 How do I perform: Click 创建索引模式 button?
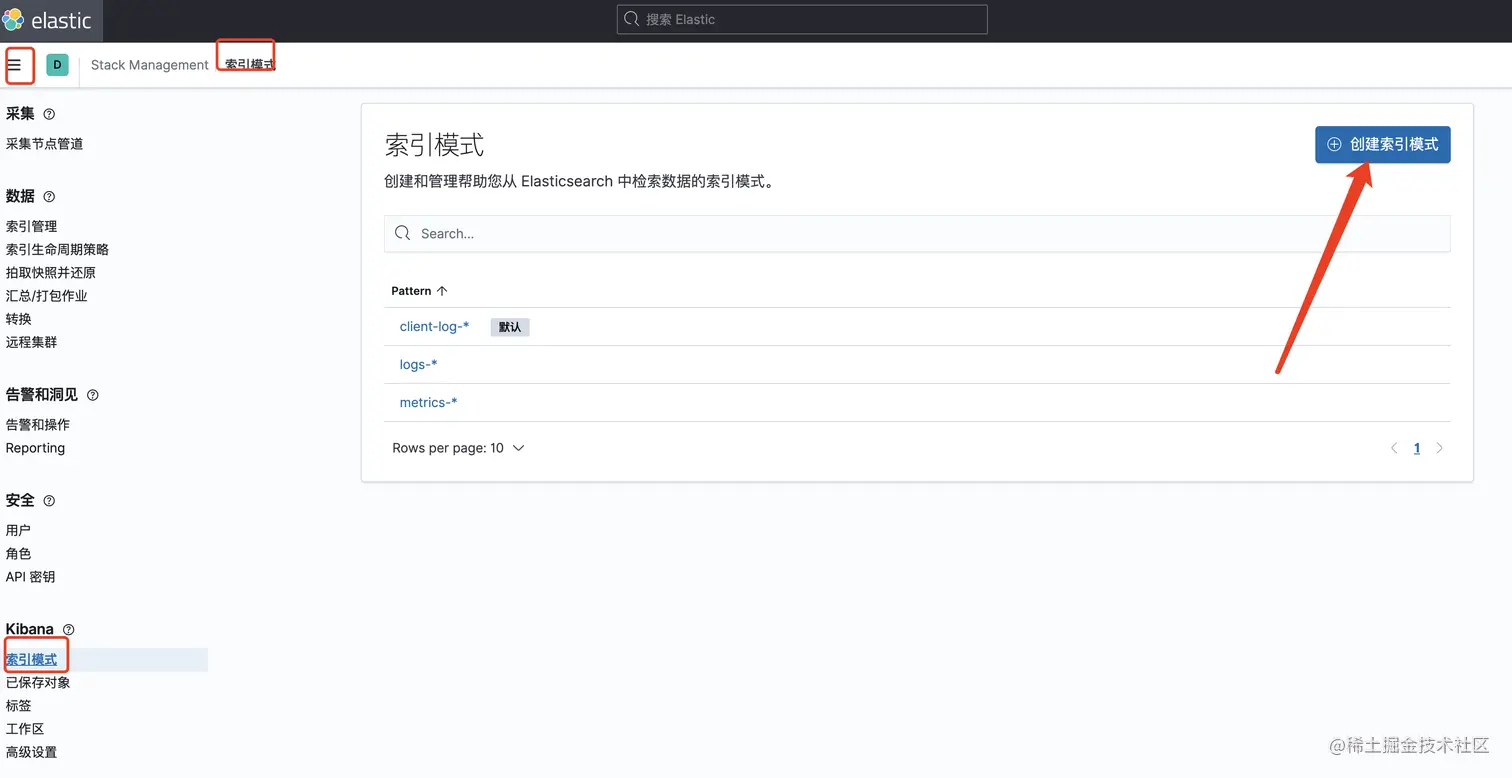[x=1383, y=144]
